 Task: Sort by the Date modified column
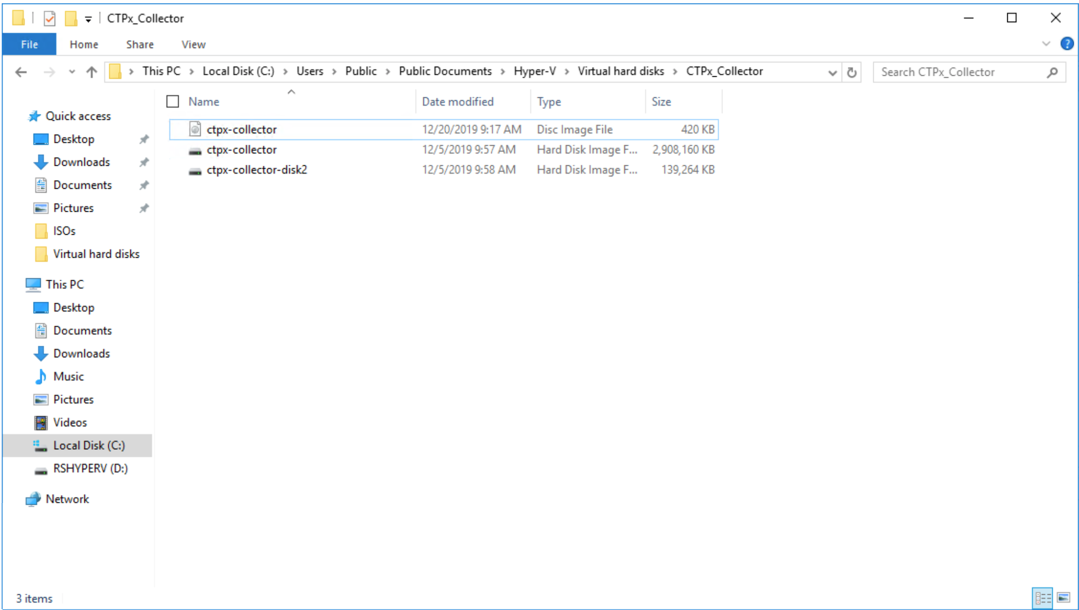click(458, 101)
